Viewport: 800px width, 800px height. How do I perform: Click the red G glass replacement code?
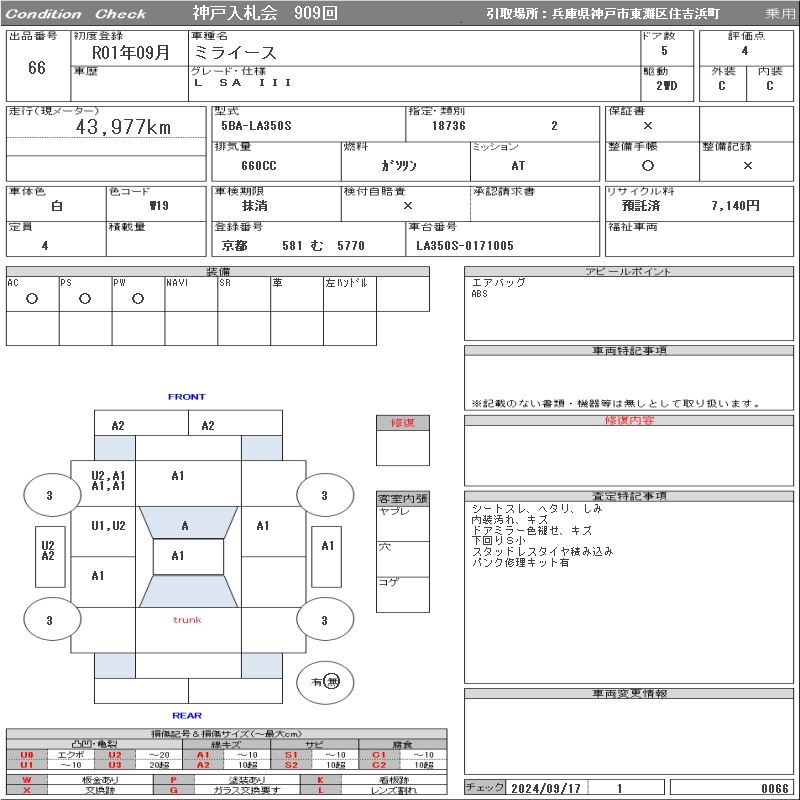pos(174,790)
